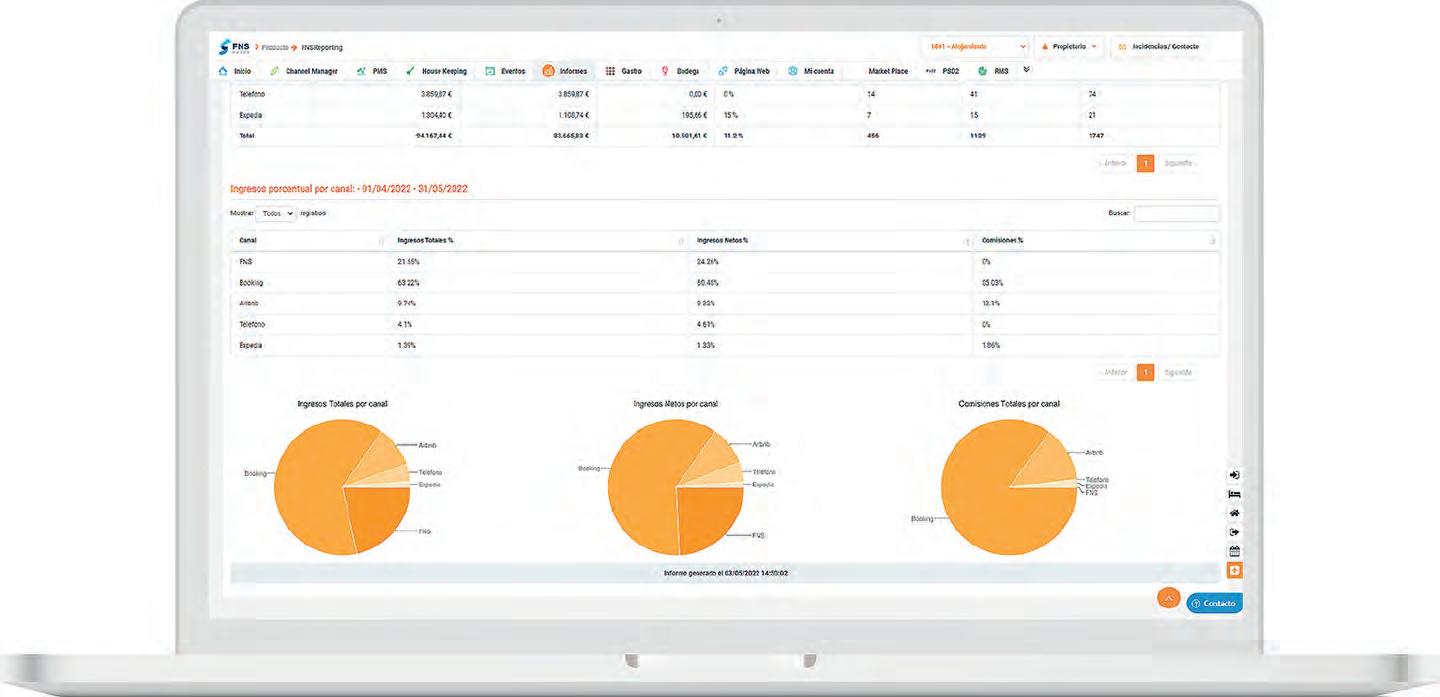Click the House Keeping checkmark icon
This screenshot has width=1440, height=697.
tap(411, 71)
